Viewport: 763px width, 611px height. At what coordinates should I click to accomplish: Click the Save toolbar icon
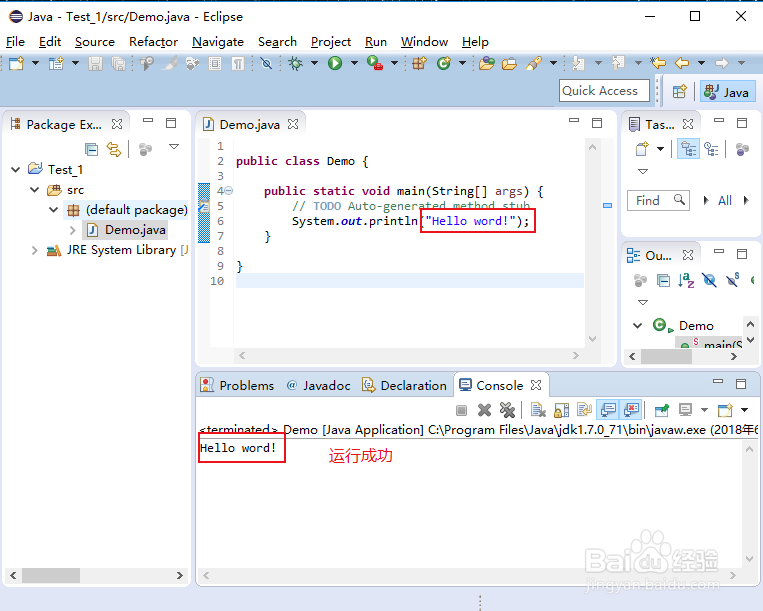(x=95, y=63)
